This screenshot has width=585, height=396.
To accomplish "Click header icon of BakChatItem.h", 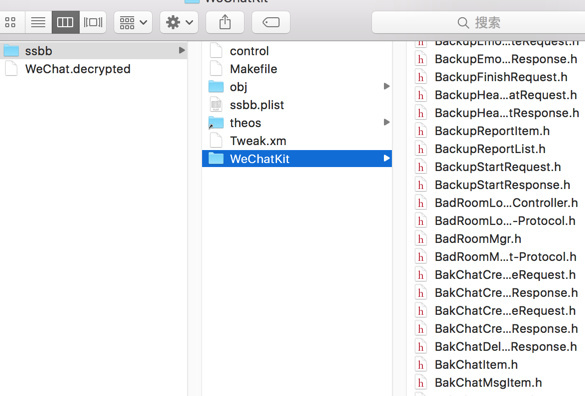I will coord(421,365).
